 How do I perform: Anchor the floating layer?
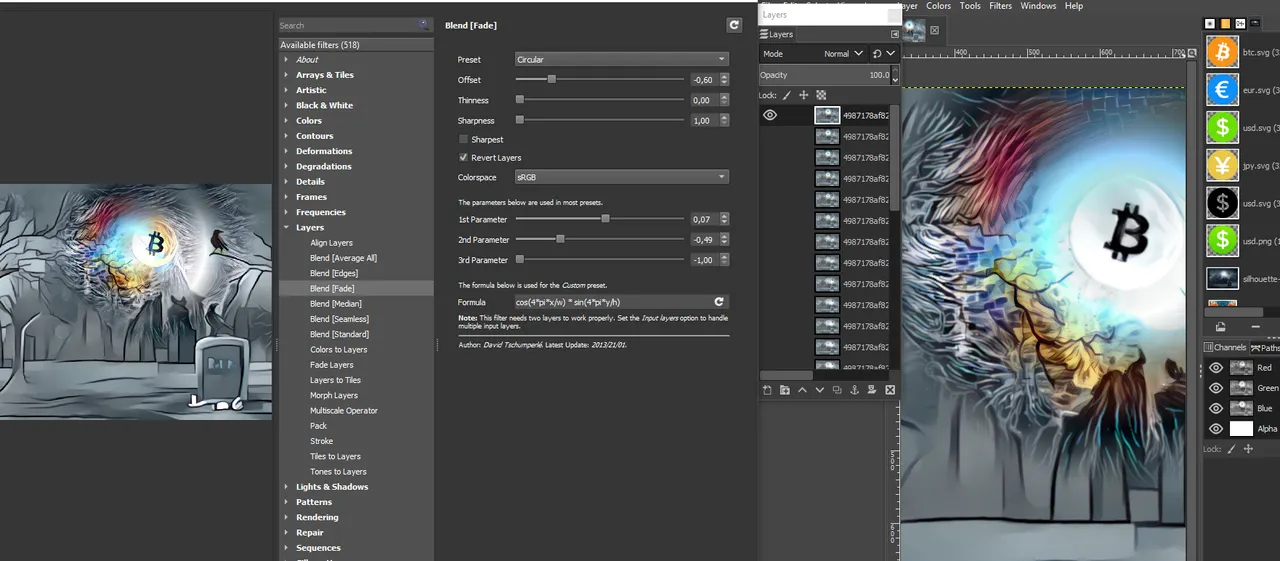coord(855,390)
